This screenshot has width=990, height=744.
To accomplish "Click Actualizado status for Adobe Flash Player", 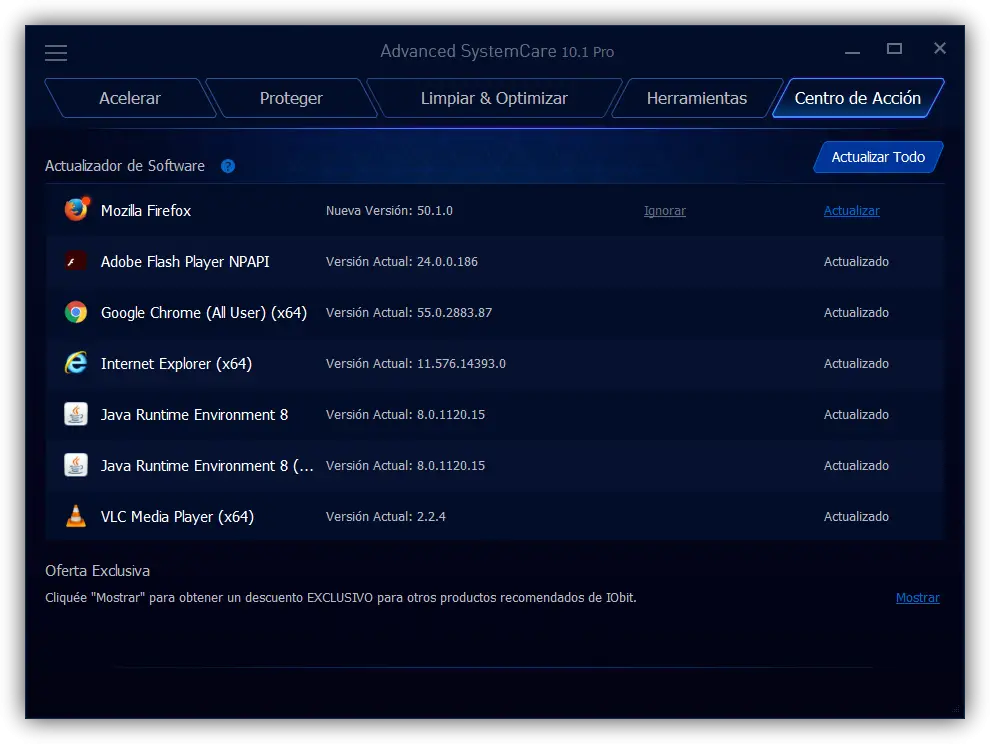I will [x=856, y=261].
